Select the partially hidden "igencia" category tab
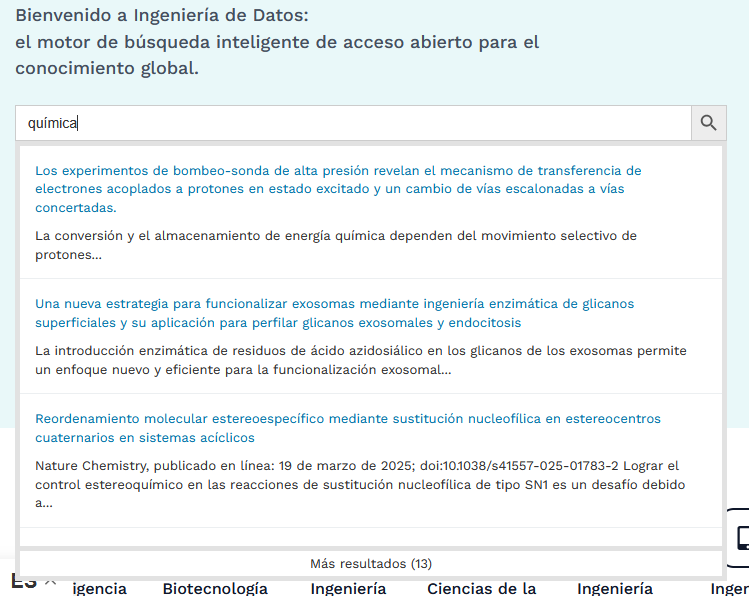 click(x=99, y=588)
